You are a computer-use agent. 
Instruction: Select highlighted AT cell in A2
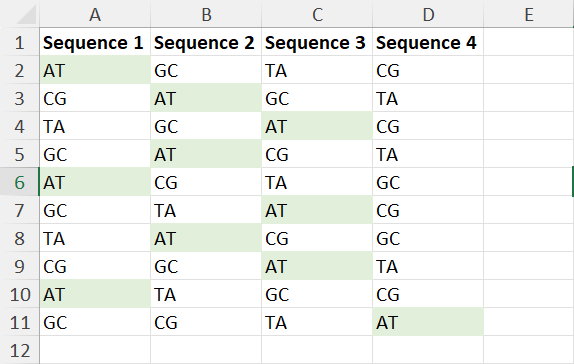(x=95, y=70)
